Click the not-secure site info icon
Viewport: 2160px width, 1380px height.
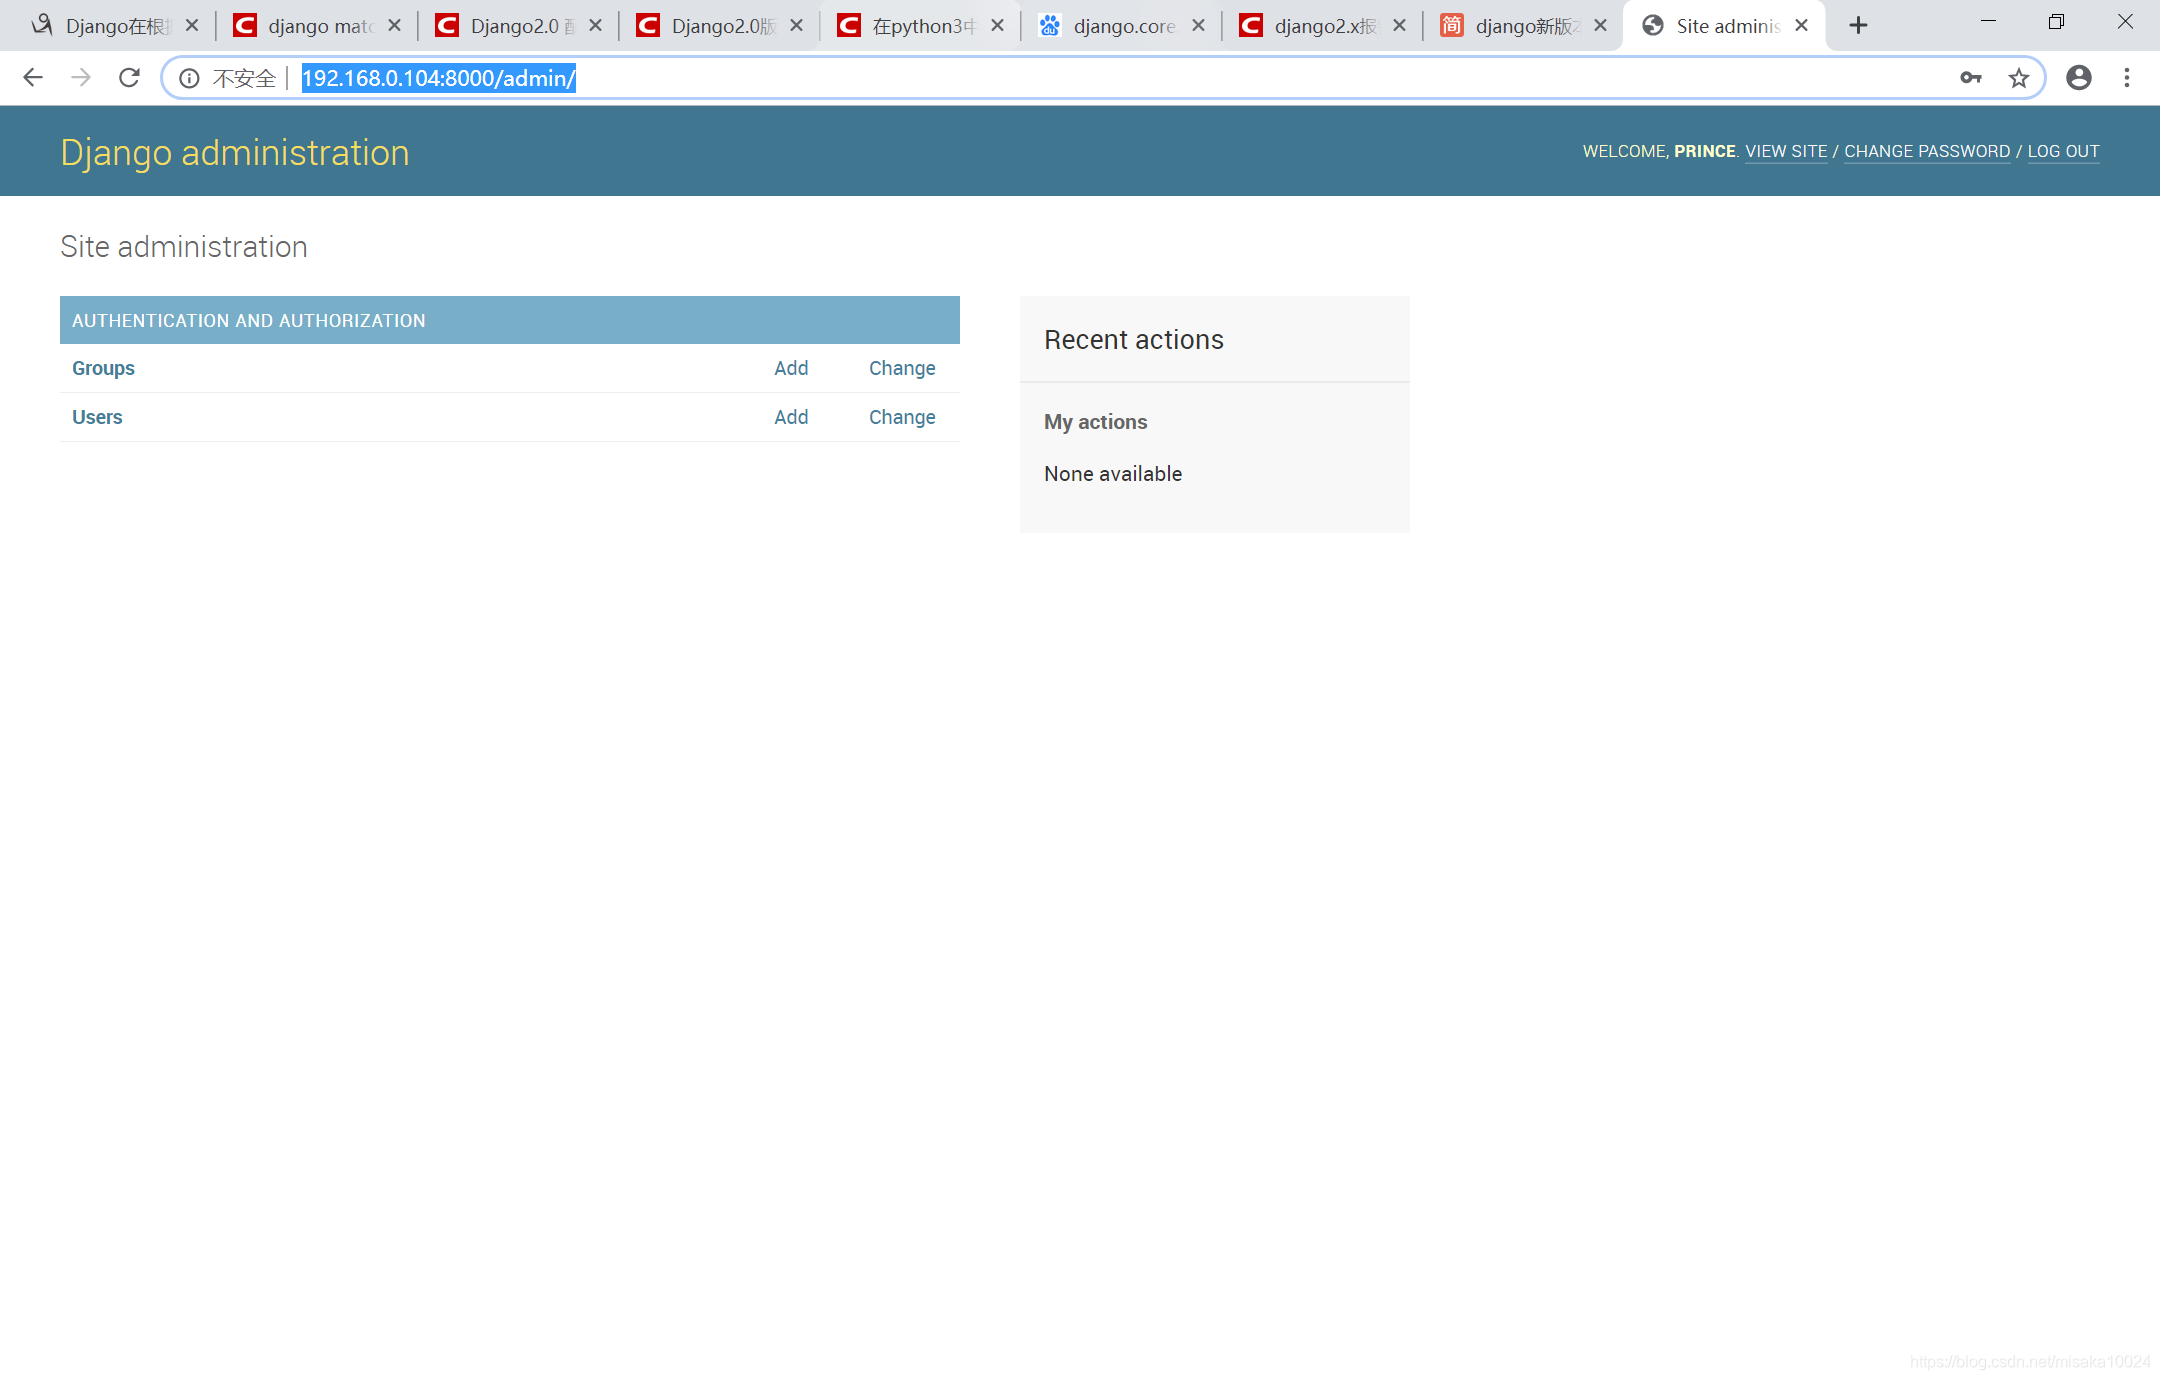point(189,78)
